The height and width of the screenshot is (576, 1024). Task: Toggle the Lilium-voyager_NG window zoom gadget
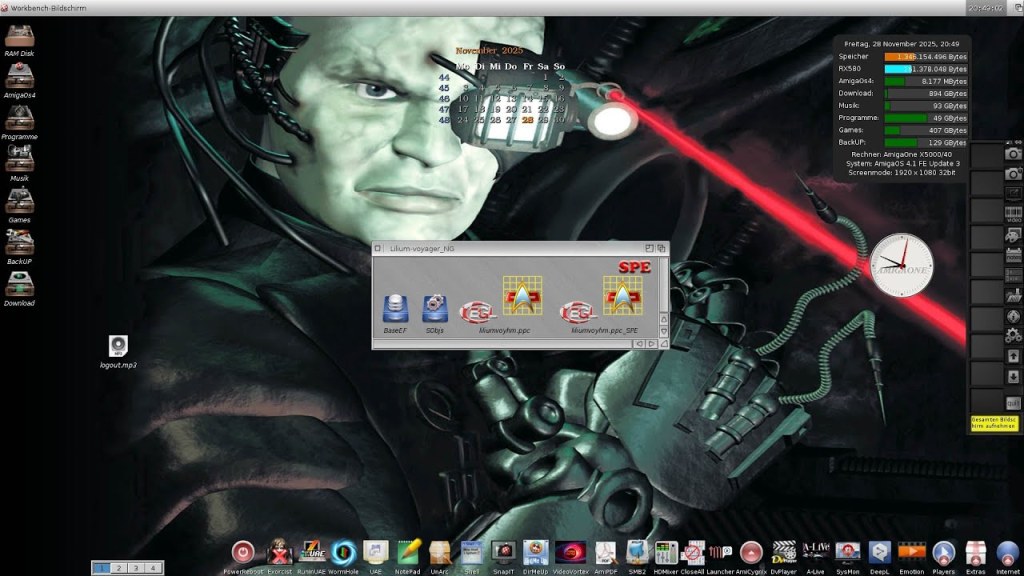click(x=648, y=247)
